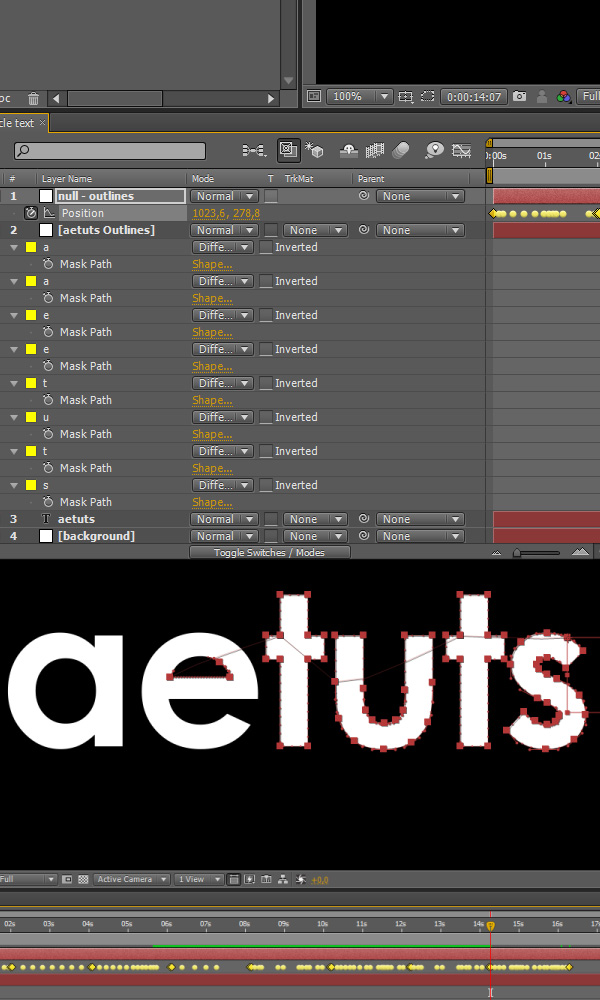Click the always preview this view icon
600x1000 pixels.
click(314, 96)
